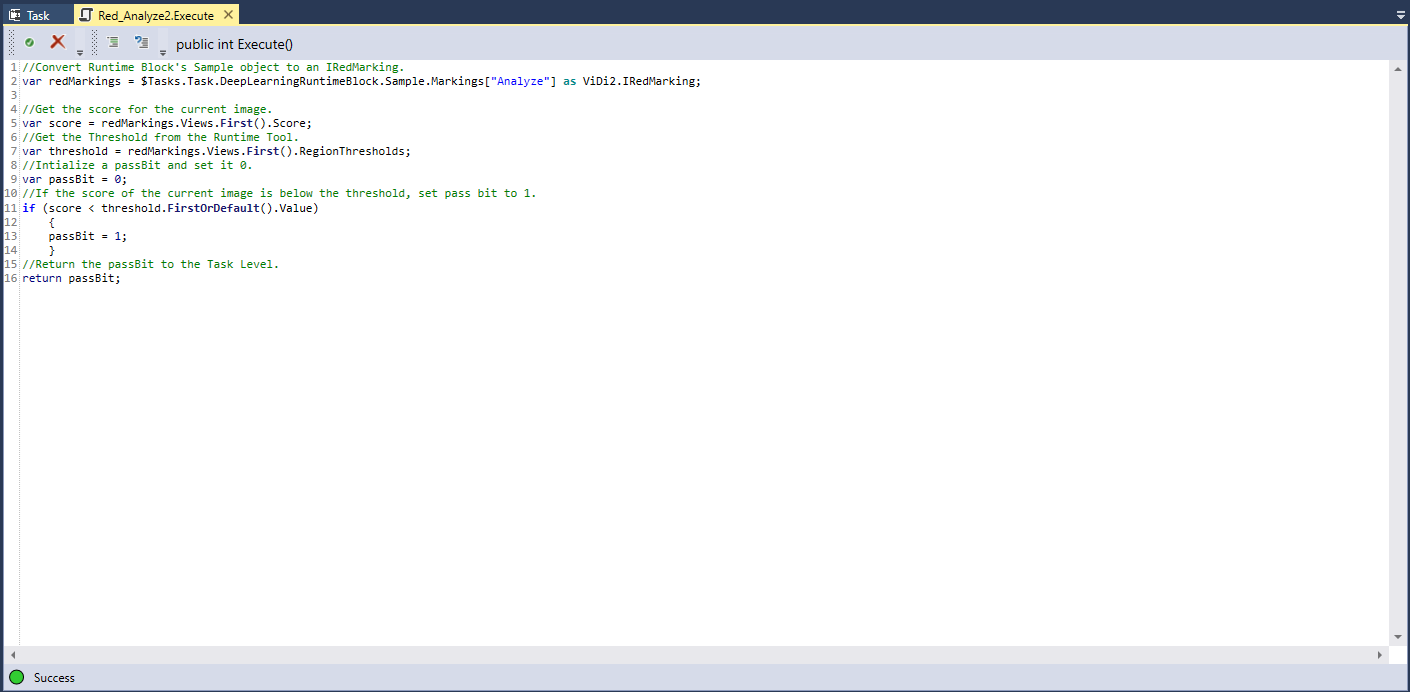Click the vertical scrollbar down arrow
1410x692 pixels.
click(x=1397, y=637)
